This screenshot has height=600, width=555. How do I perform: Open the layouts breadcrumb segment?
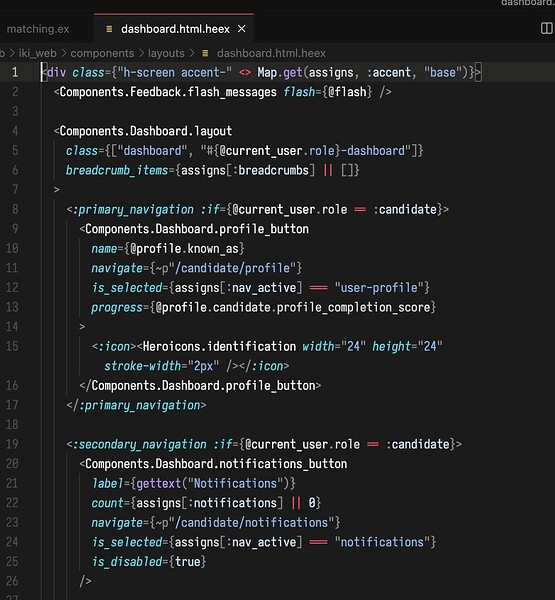166,53
